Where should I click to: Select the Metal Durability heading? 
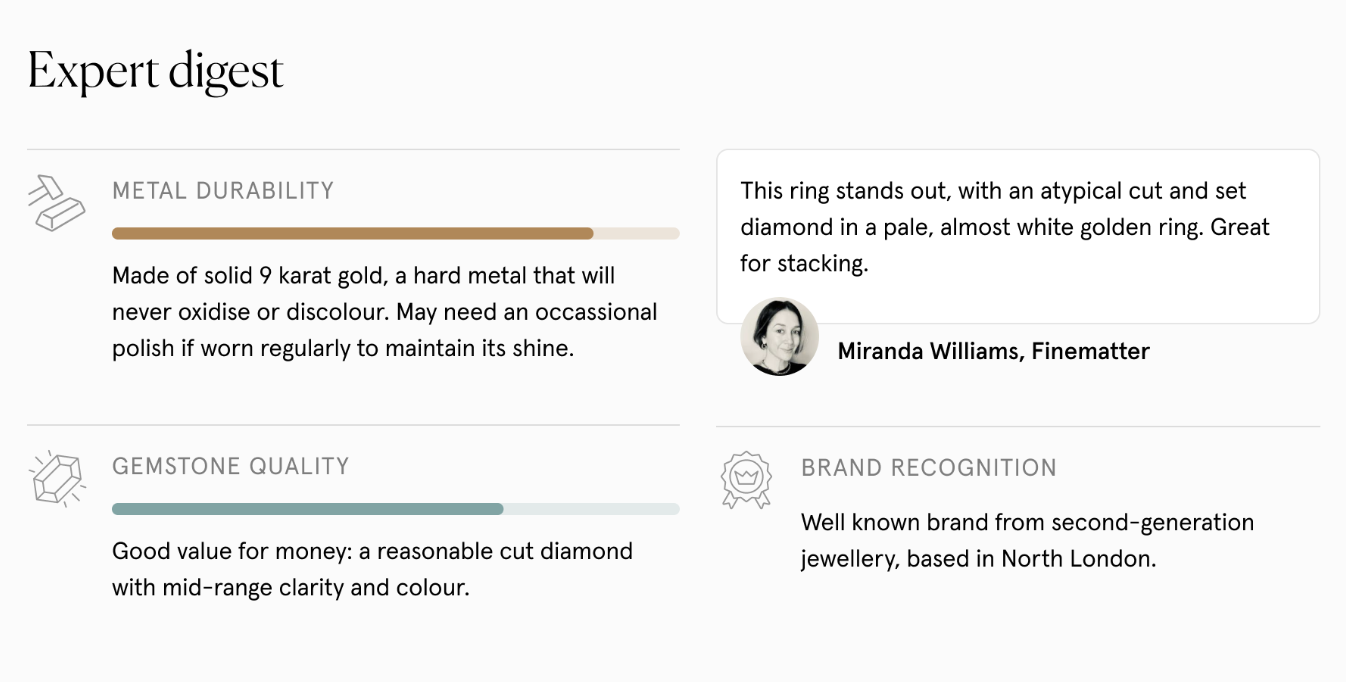223,190
